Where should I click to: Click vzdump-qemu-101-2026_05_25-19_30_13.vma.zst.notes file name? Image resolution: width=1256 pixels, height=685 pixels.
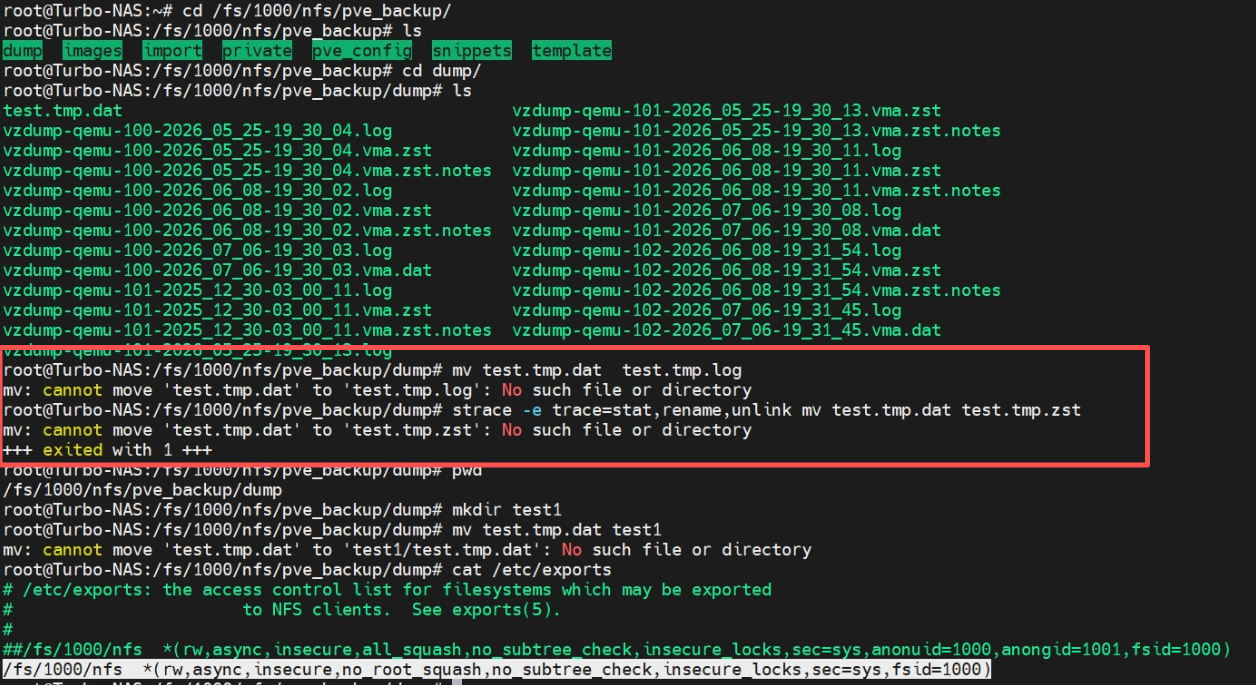757,130
